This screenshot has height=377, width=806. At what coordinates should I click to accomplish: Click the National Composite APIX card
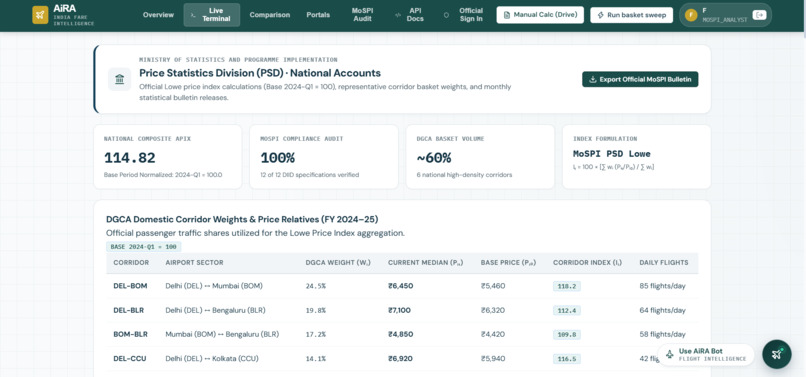coord(168,157)
